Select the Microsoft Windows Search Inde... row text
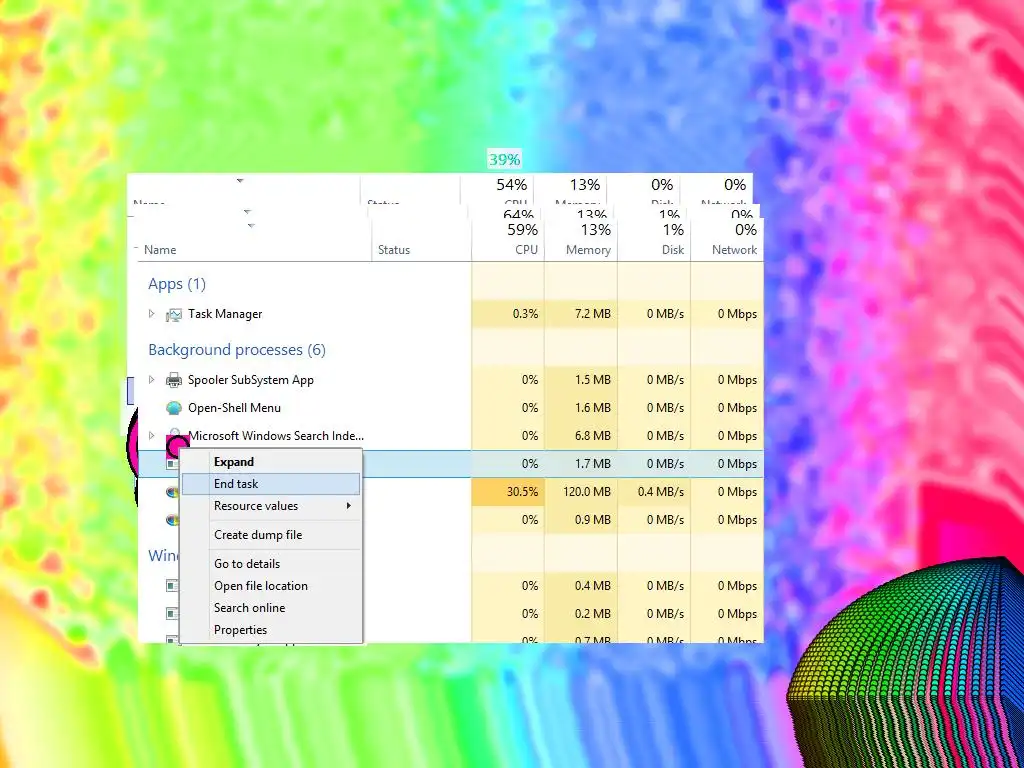The image size is (1024, 768). coord(276,436)
